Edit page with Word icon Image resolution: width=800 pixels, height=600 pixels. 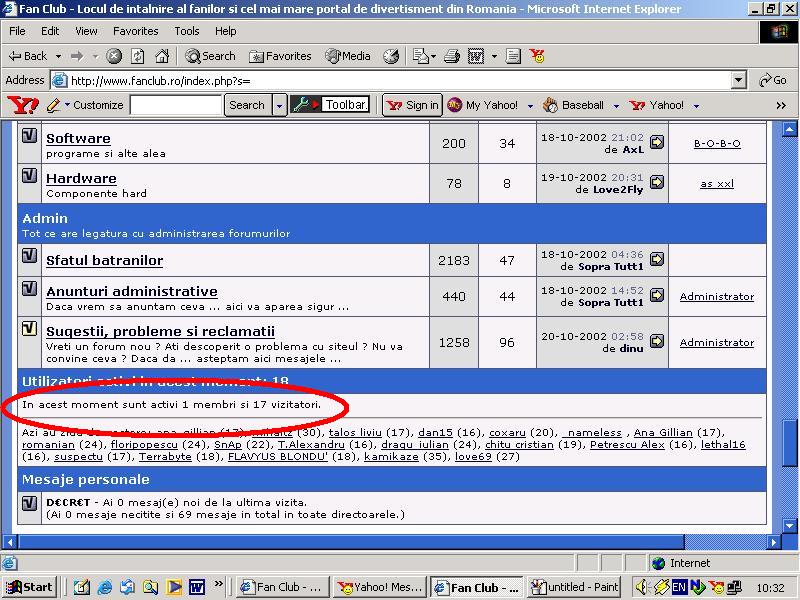tap(476, 56)
